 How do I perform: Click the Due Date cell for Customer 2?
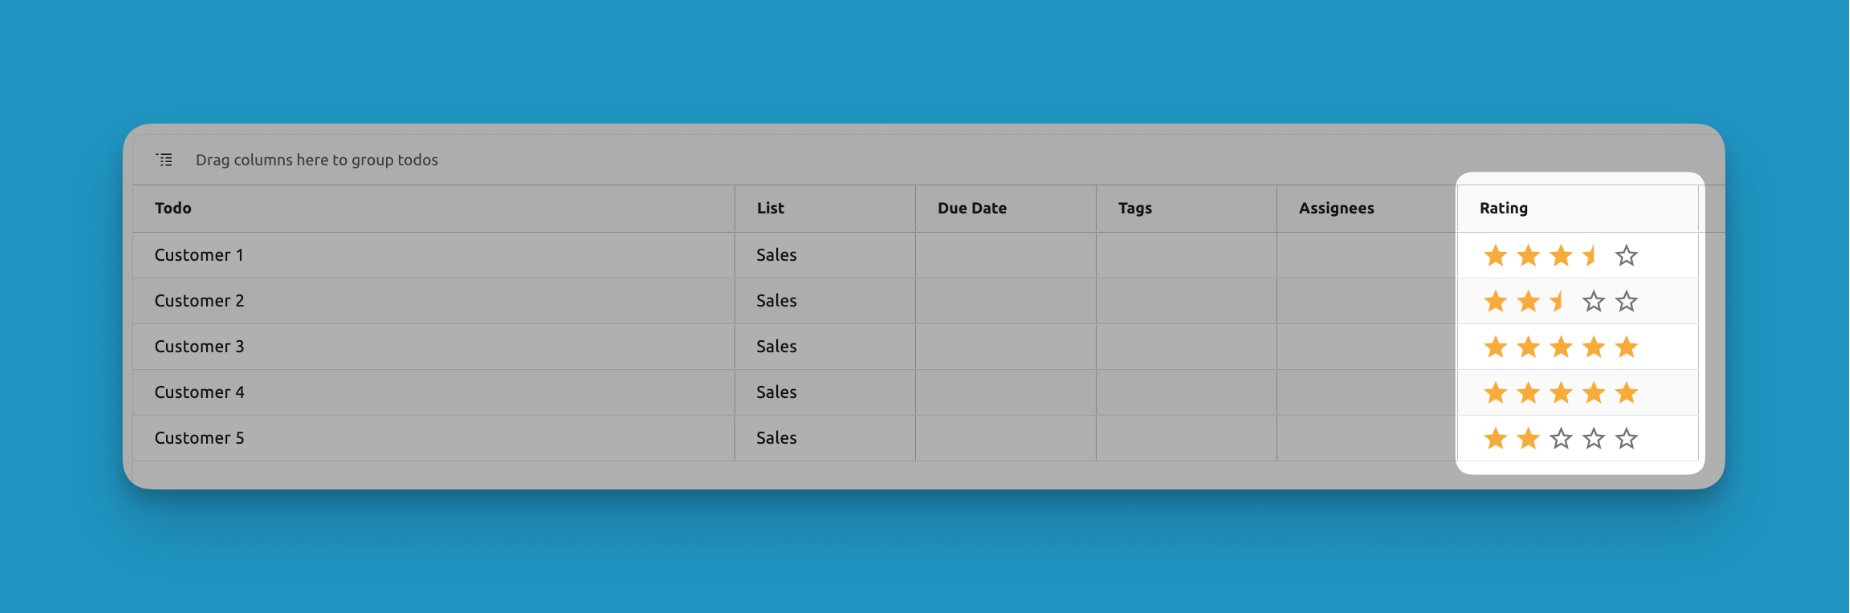click(x=1005, y=301)
